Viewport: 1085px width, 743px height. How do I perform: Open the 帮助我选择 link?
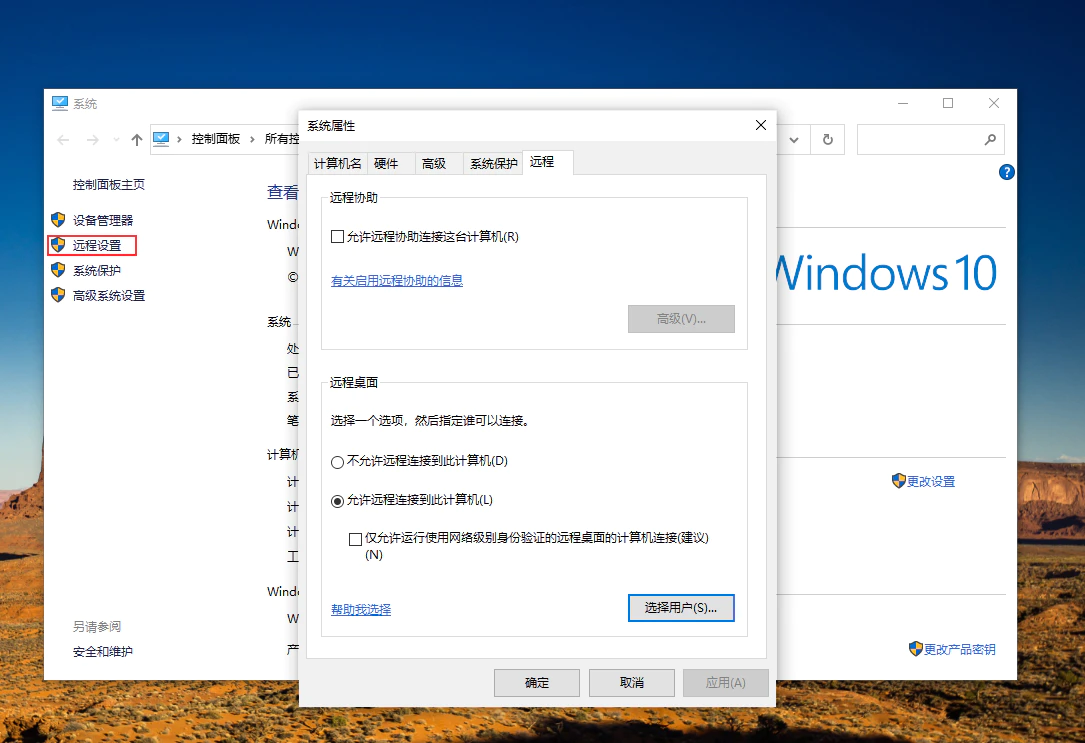(359, 608)
